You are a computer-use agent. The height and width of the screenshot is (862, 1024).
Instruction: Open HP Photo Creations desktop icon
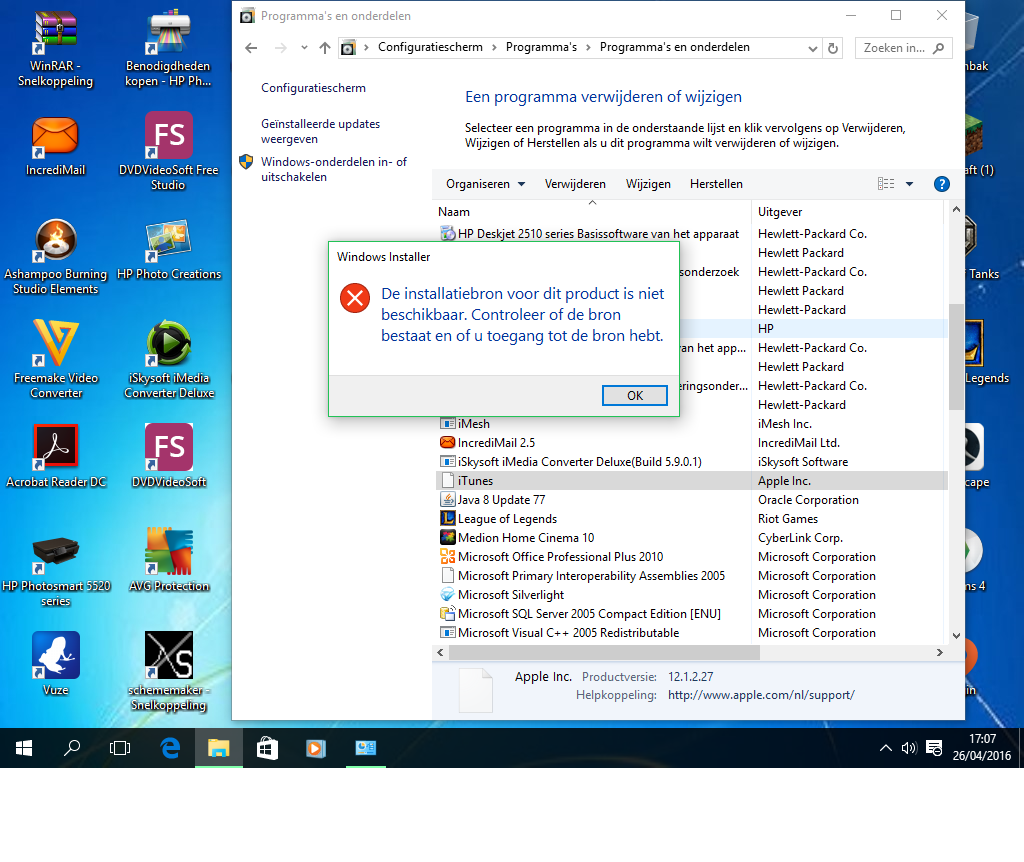click(x=168, y=251)
